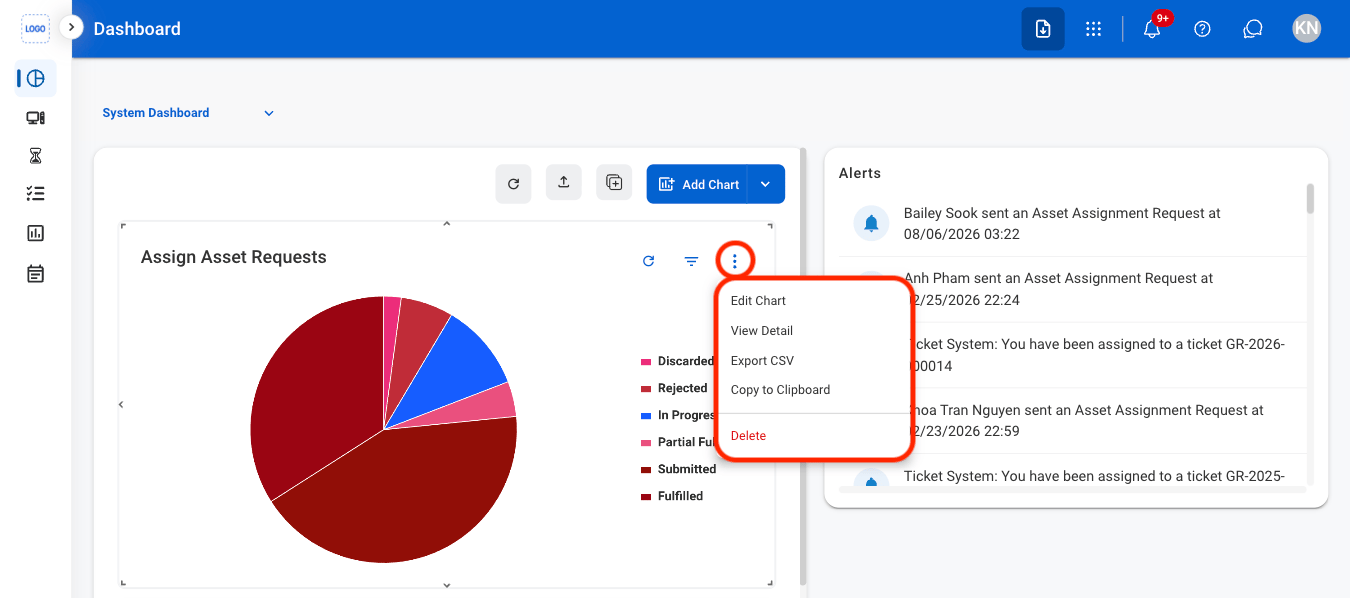This screenshot has height=598, width=1350.
Task: Refresh the Assign Asset Requests chart
Action: click(x=648, y=261)
